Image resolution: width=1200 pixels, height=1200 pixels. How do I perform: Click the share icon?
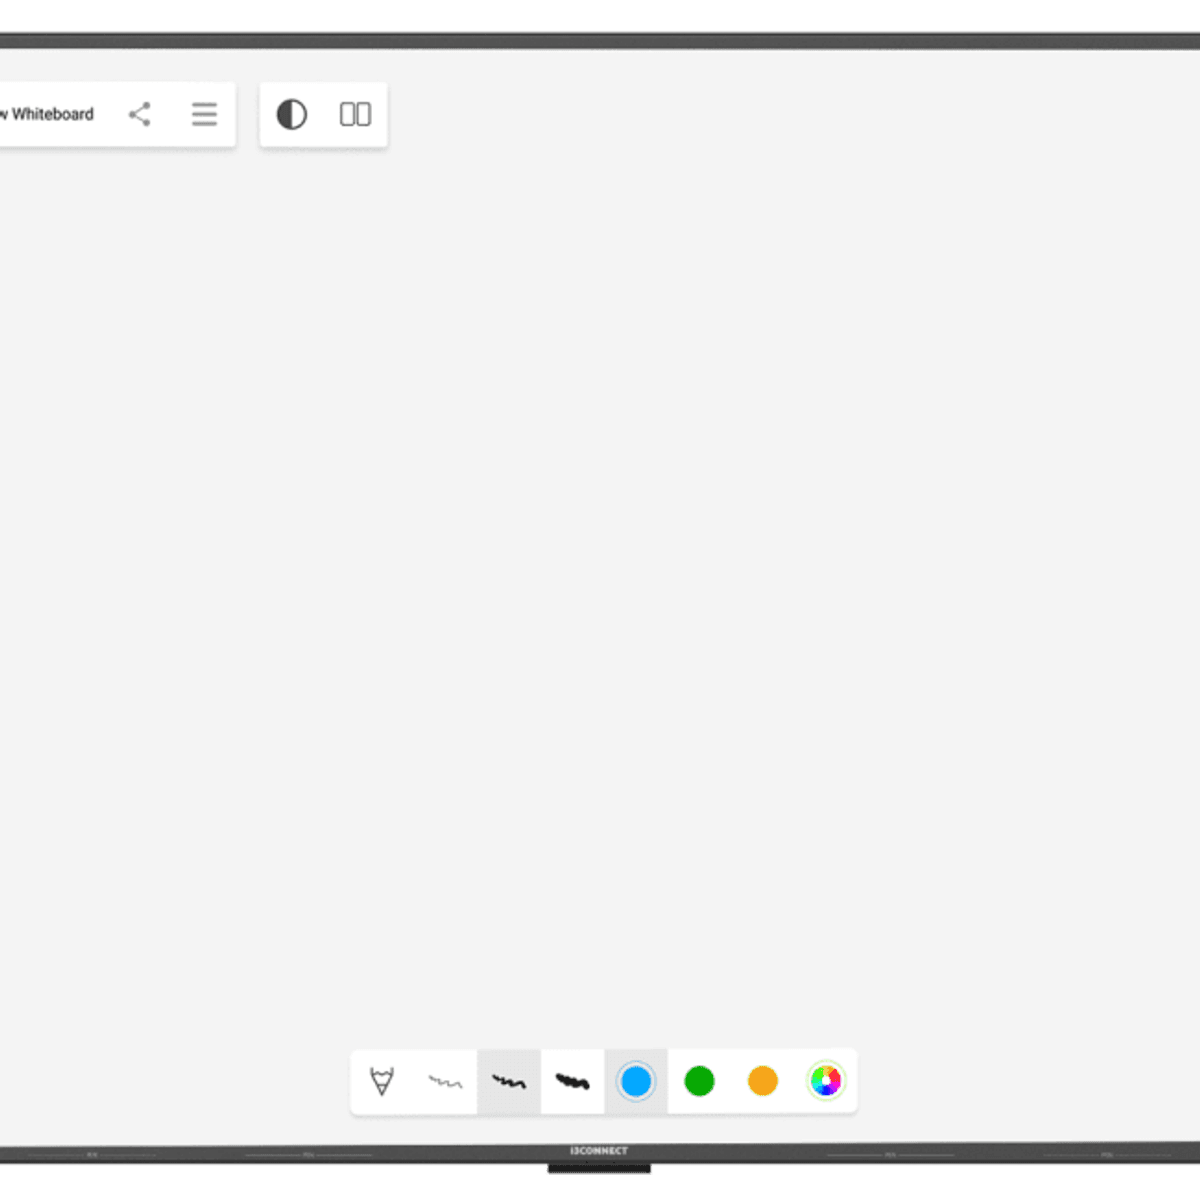pos(140,114)
